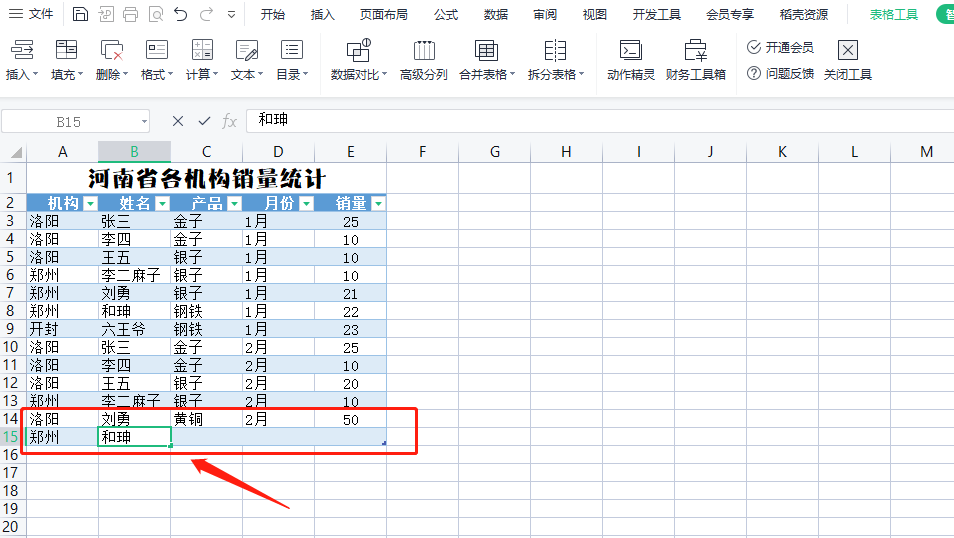
Task: Click the 问题反馈 link
Action: 781,74
